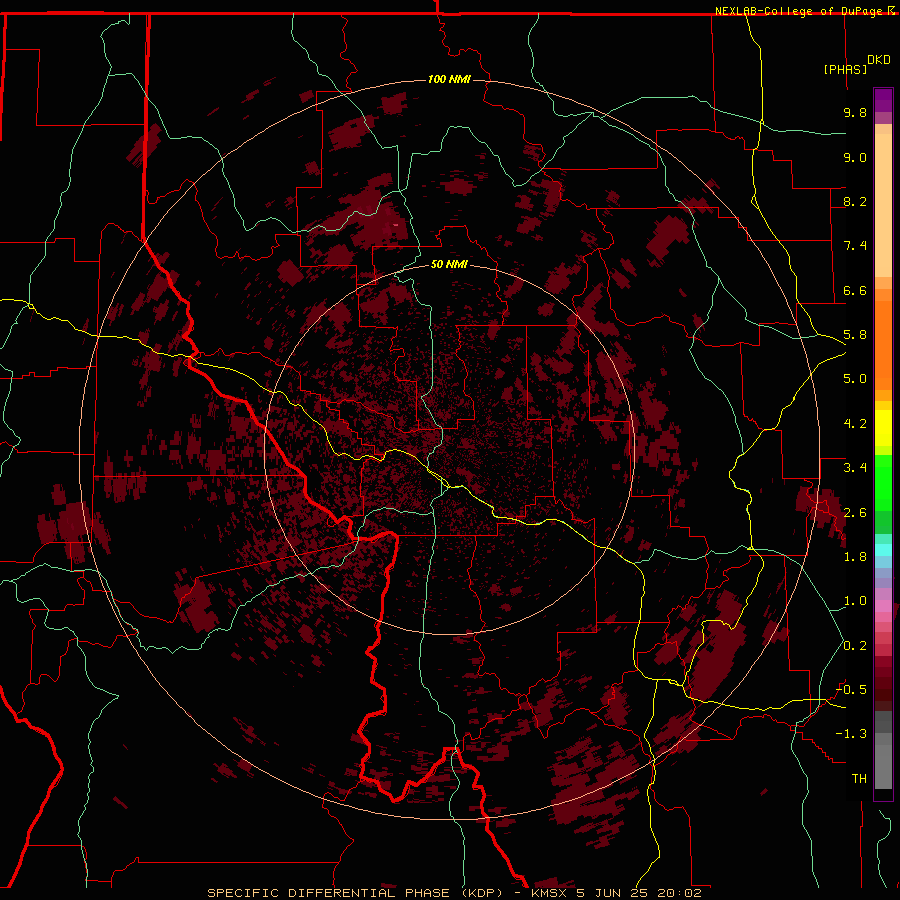The height and width of the screenshot is (900, 900).
Task: Click the -0.5 scale value
Action: [x=851, y=690]
